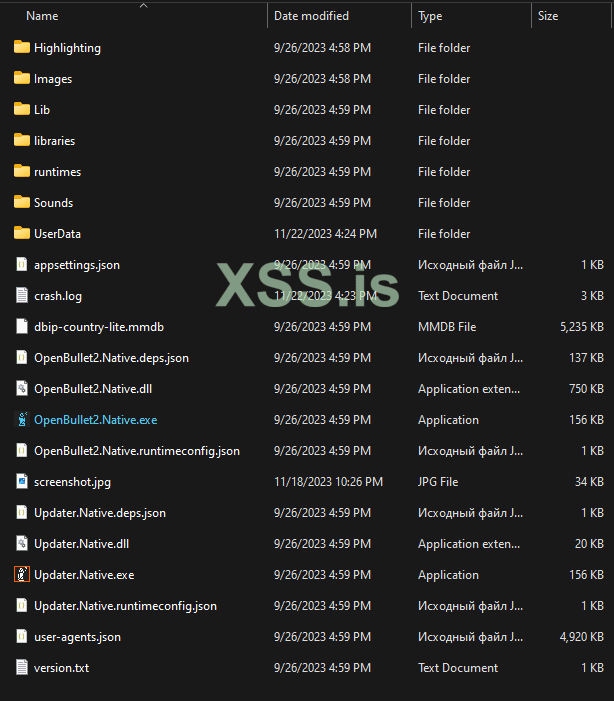Sort by Size column header

click(548, 16)
